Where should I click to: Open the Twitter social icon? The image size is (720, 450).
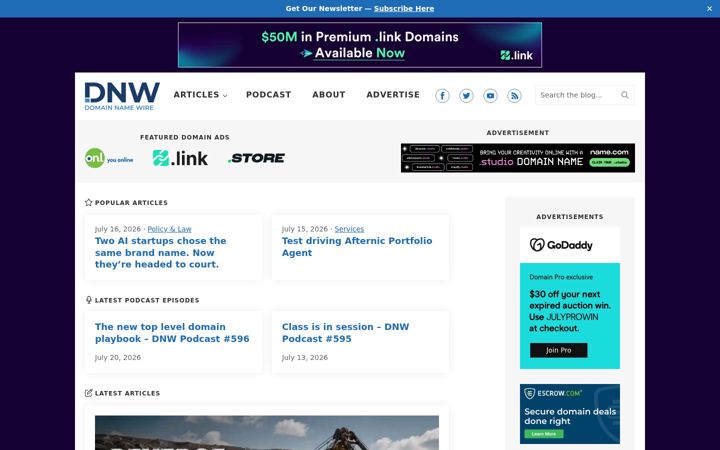click(466, 96)
